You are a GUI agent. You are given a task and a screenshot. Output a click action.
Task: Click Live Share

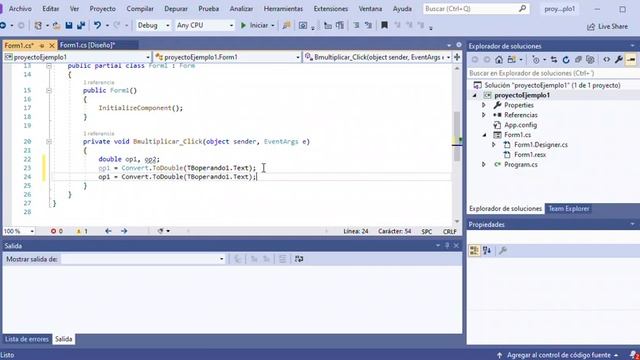(607, 27)
